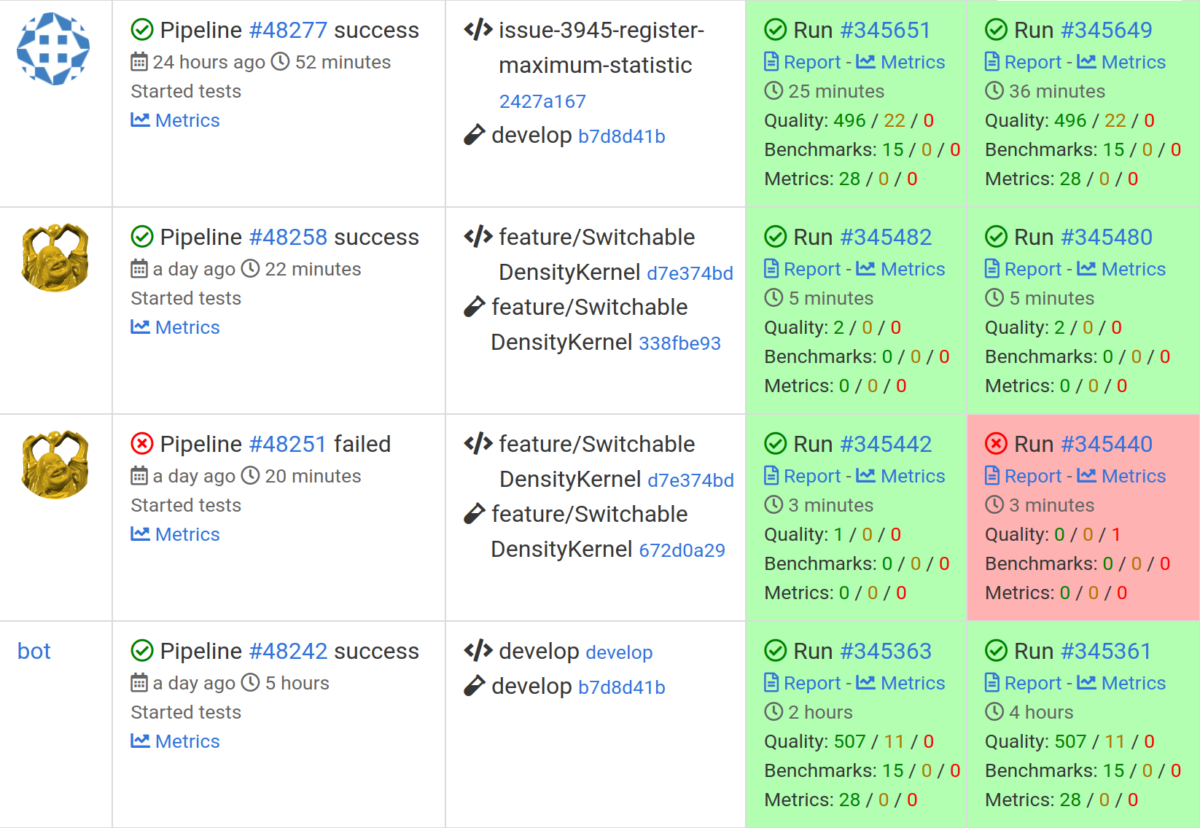This screenshot has height=828, width=1200.
Task: Open the Run #345482 link
Action: [885, 237]
